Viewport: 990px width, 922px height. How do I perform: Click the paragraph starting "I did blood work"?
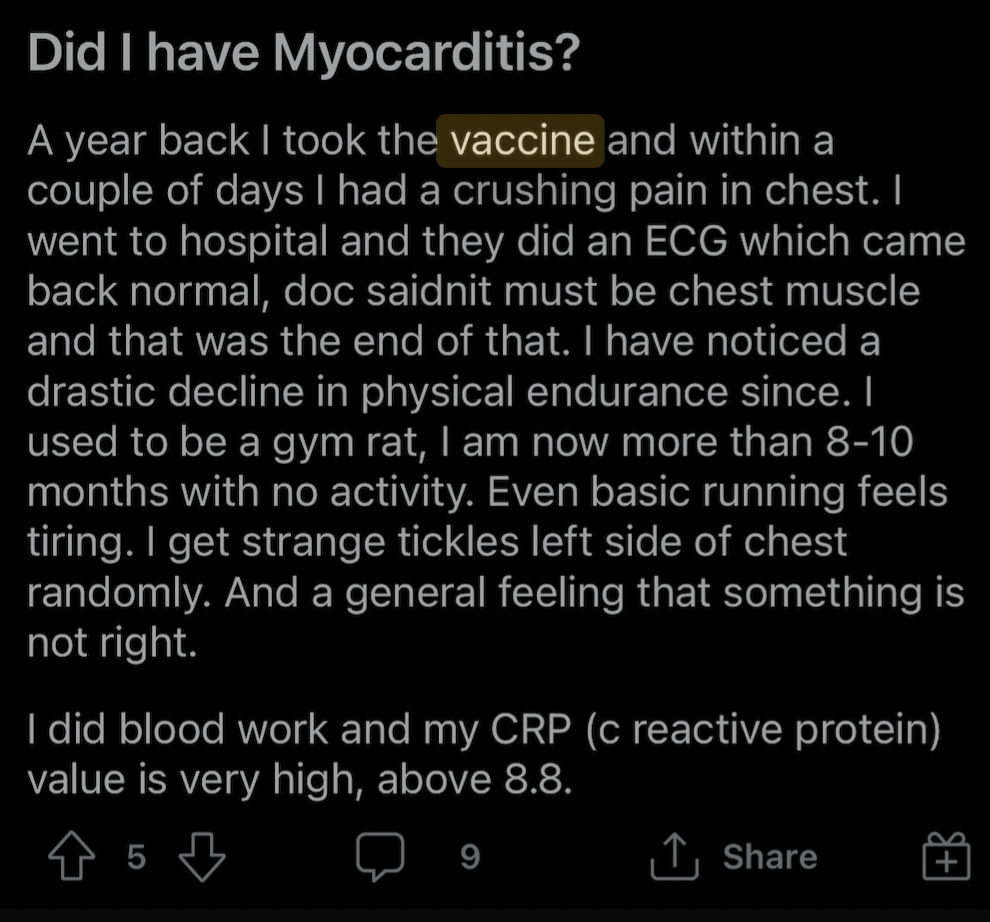[484, 754]
